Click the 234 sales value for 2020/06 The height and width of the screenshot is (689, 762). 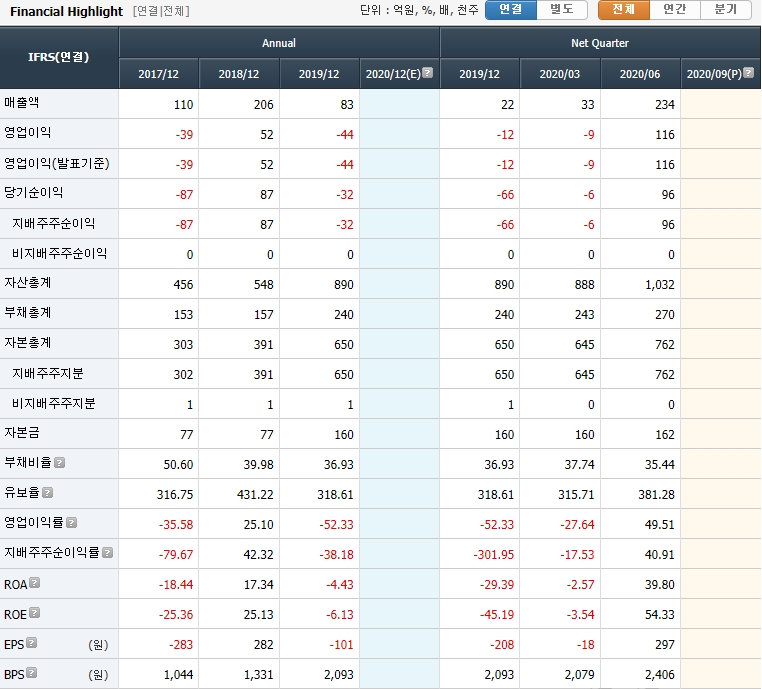point(664,104)
